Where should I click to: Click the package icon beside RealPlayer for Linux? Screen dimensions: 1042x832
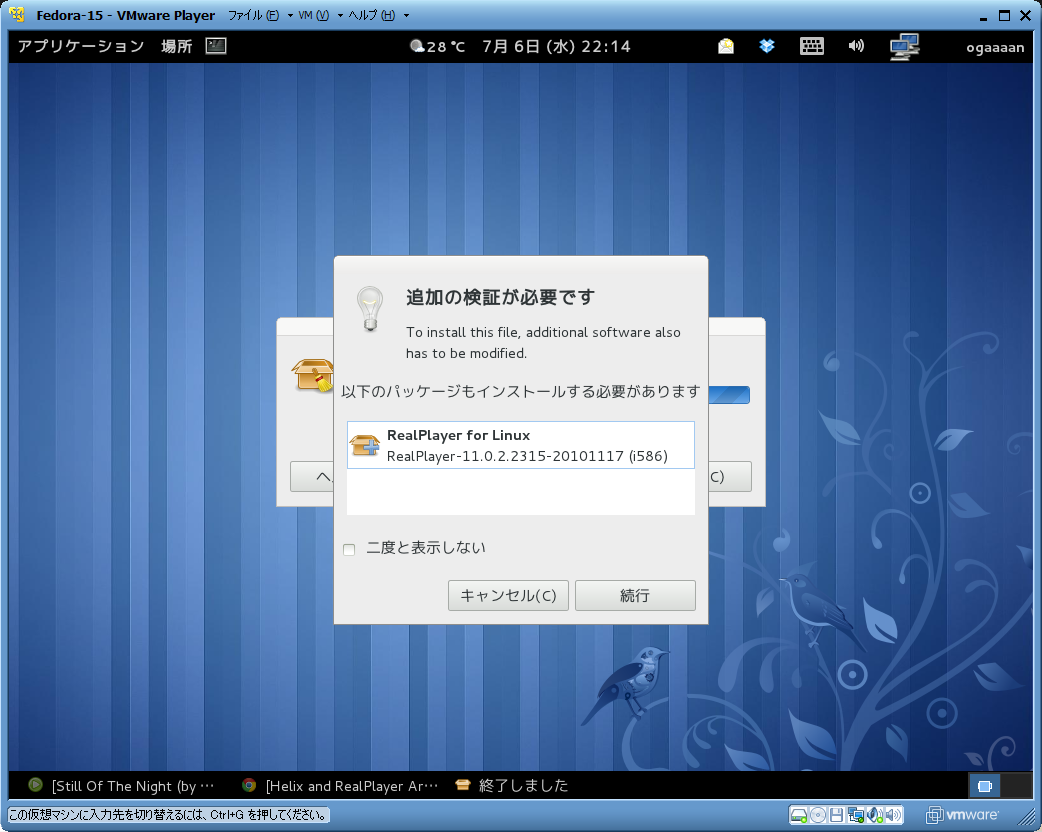[x=365, y=445]
